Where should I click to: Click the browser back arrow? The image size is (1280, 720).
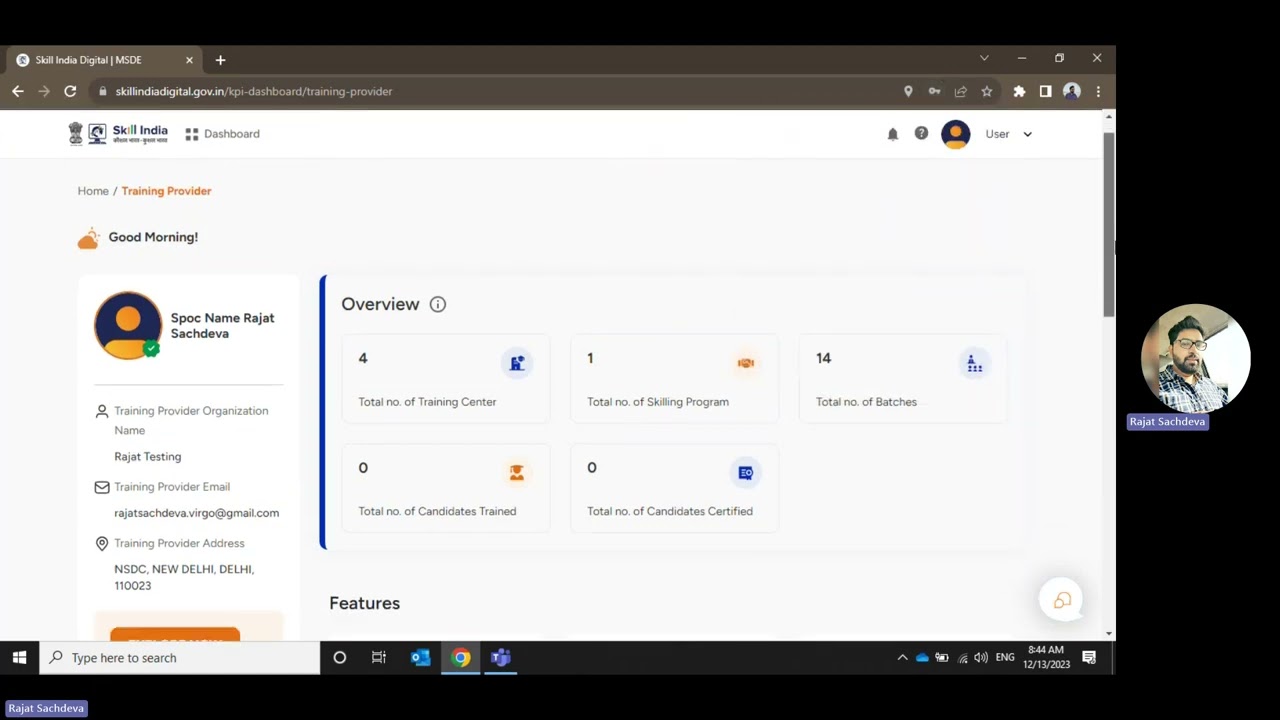pyautogui.click(x=18, y=91)
